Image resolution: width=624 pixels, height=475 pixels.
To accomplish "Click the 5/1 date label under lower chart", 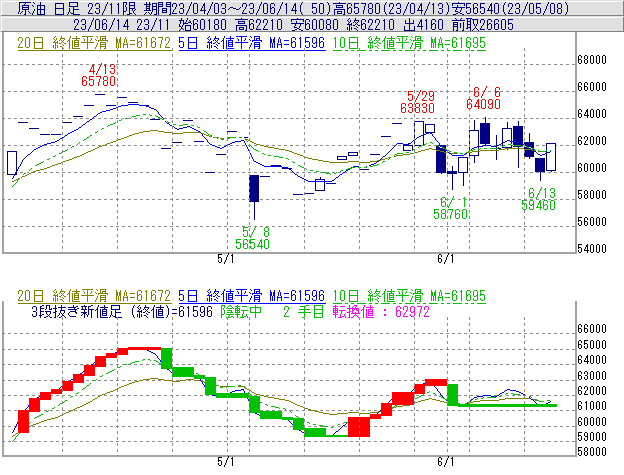I will (x=226, y=462).
